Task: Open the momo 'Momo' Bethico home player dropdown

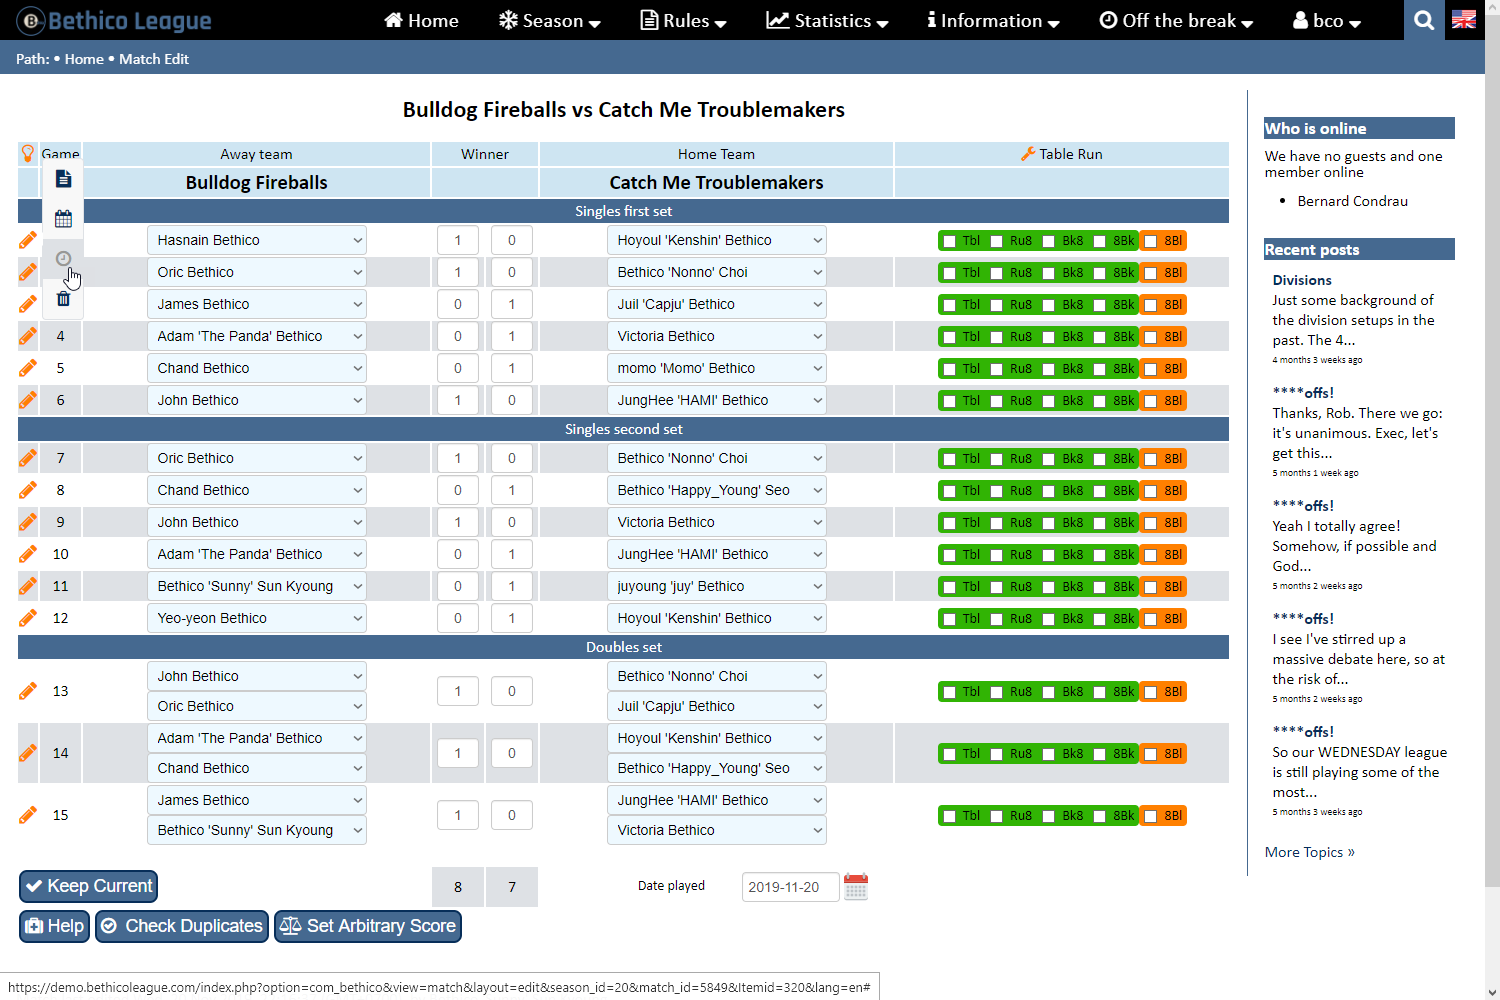Action: coord(716,368)
